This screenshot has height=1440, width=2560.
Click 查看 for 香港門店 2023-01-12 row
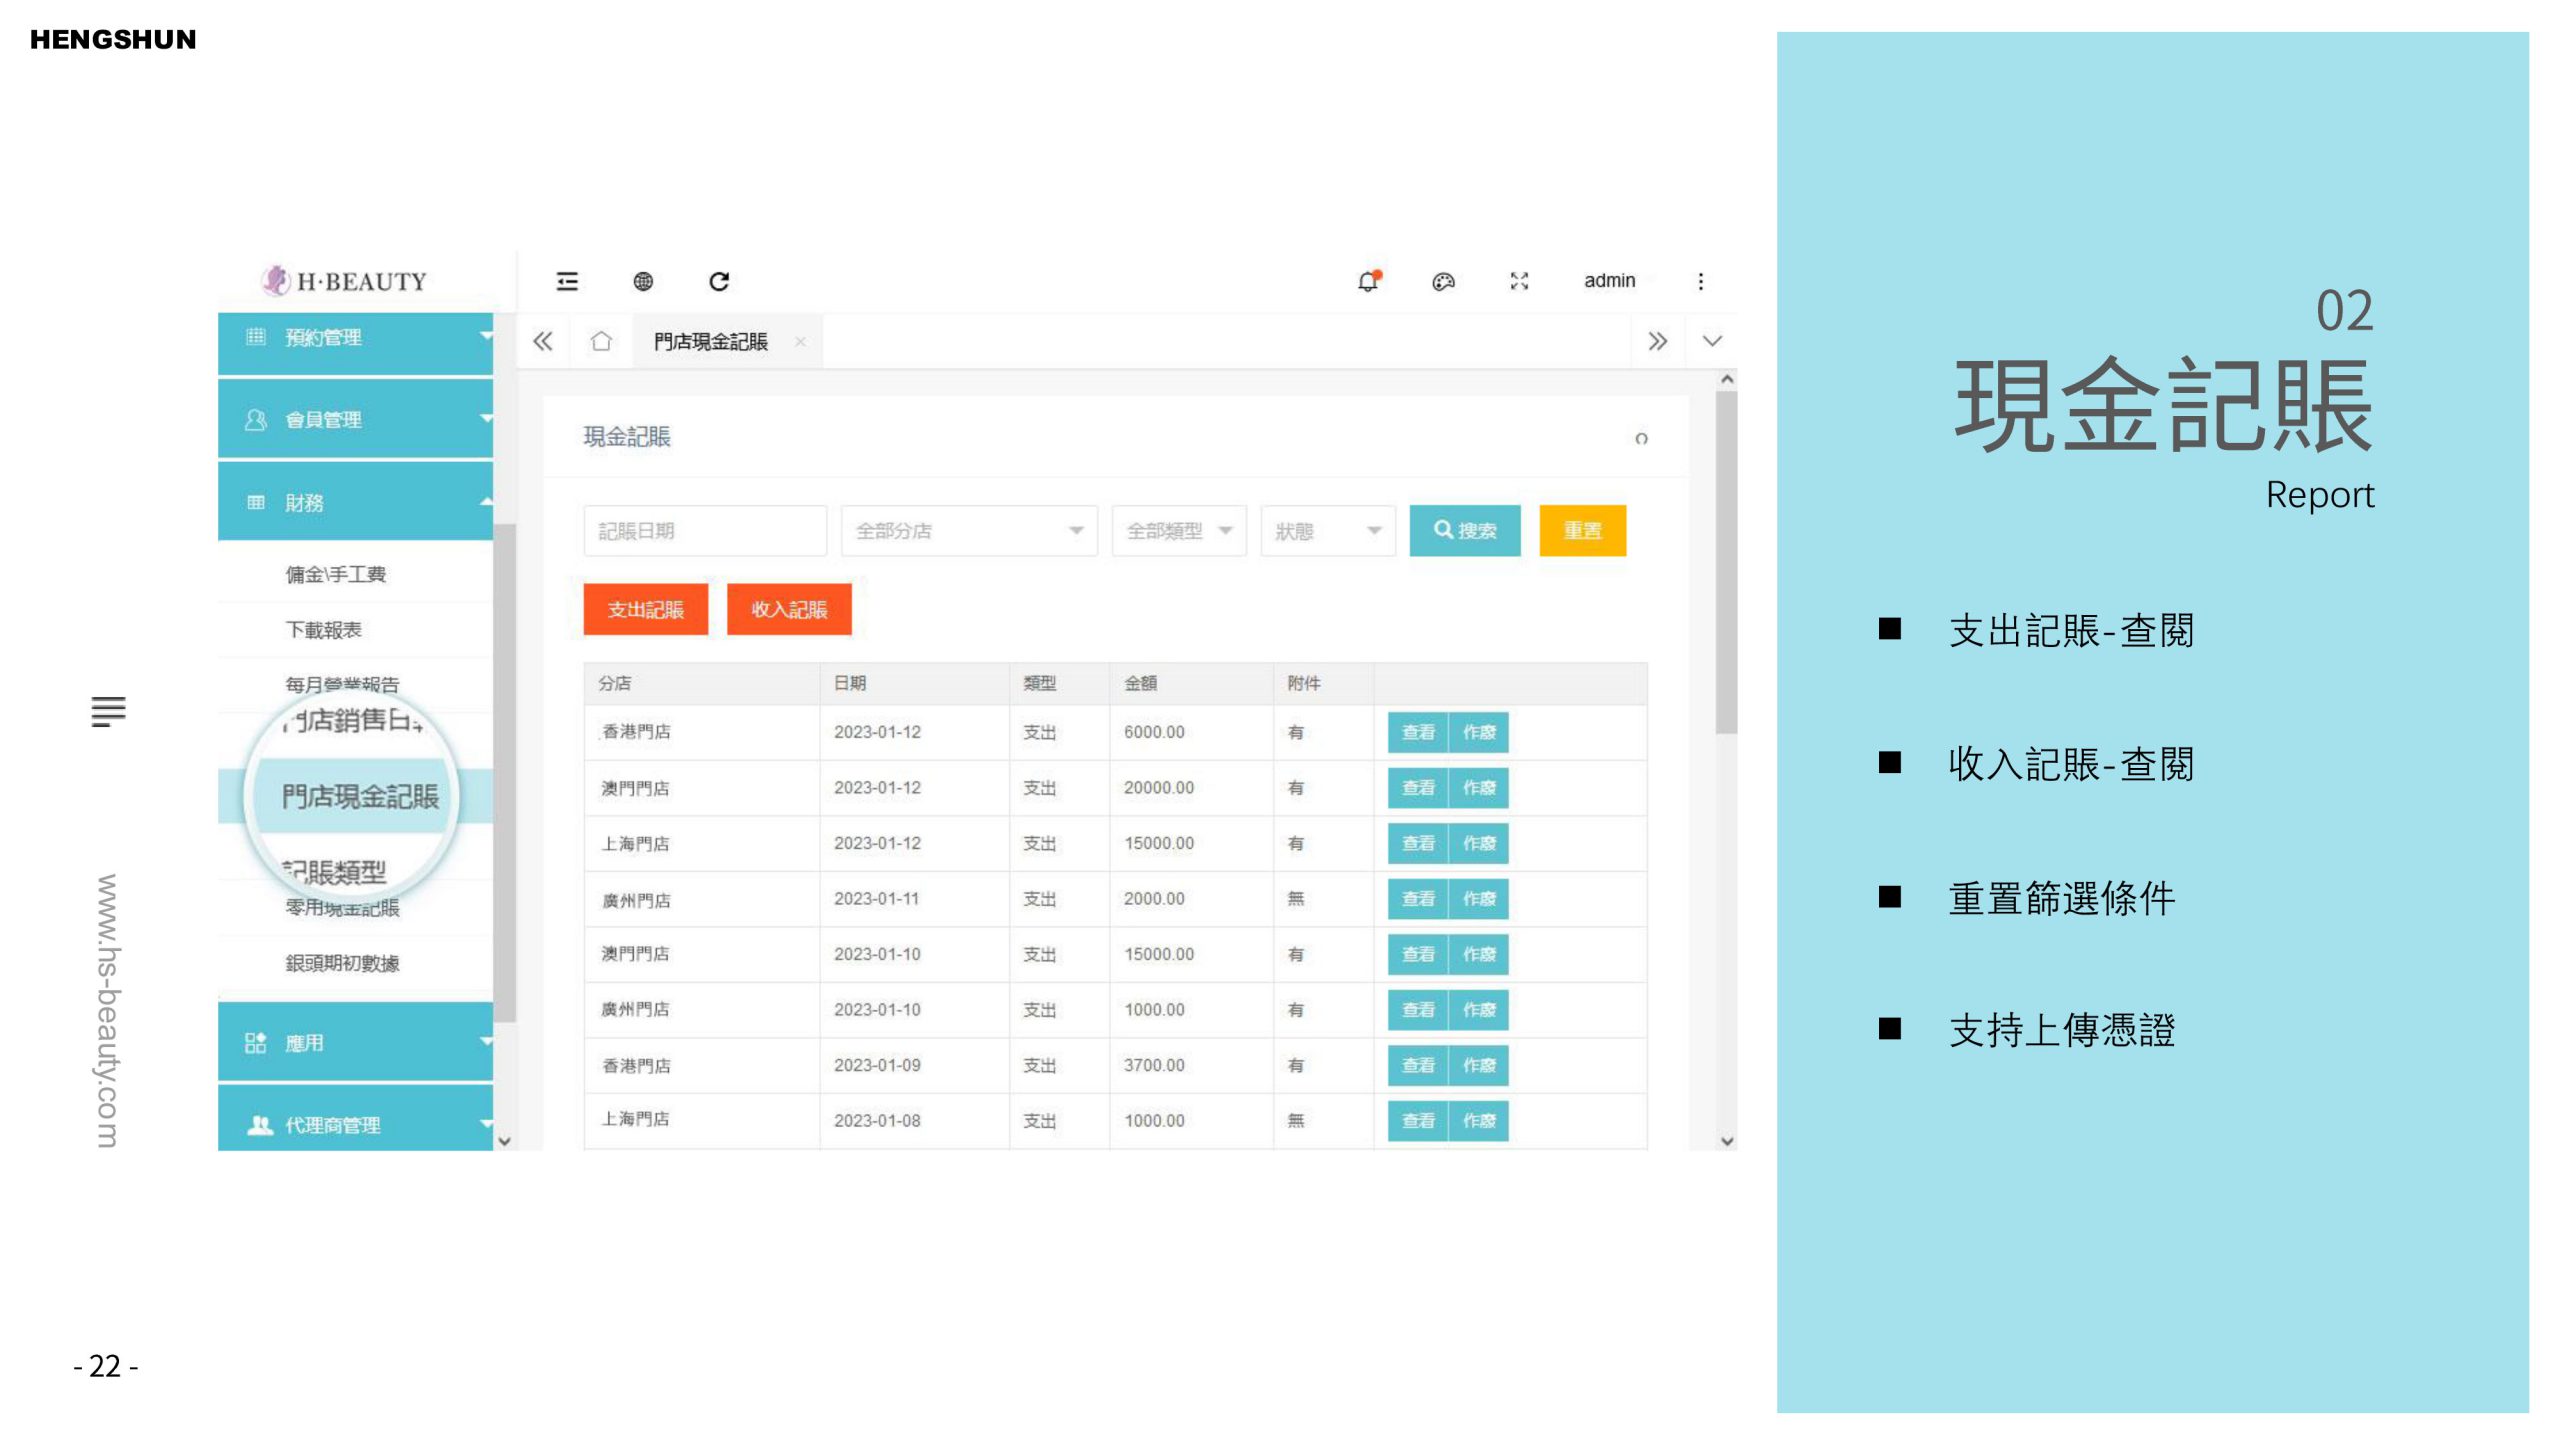(x=1418, y=732)
